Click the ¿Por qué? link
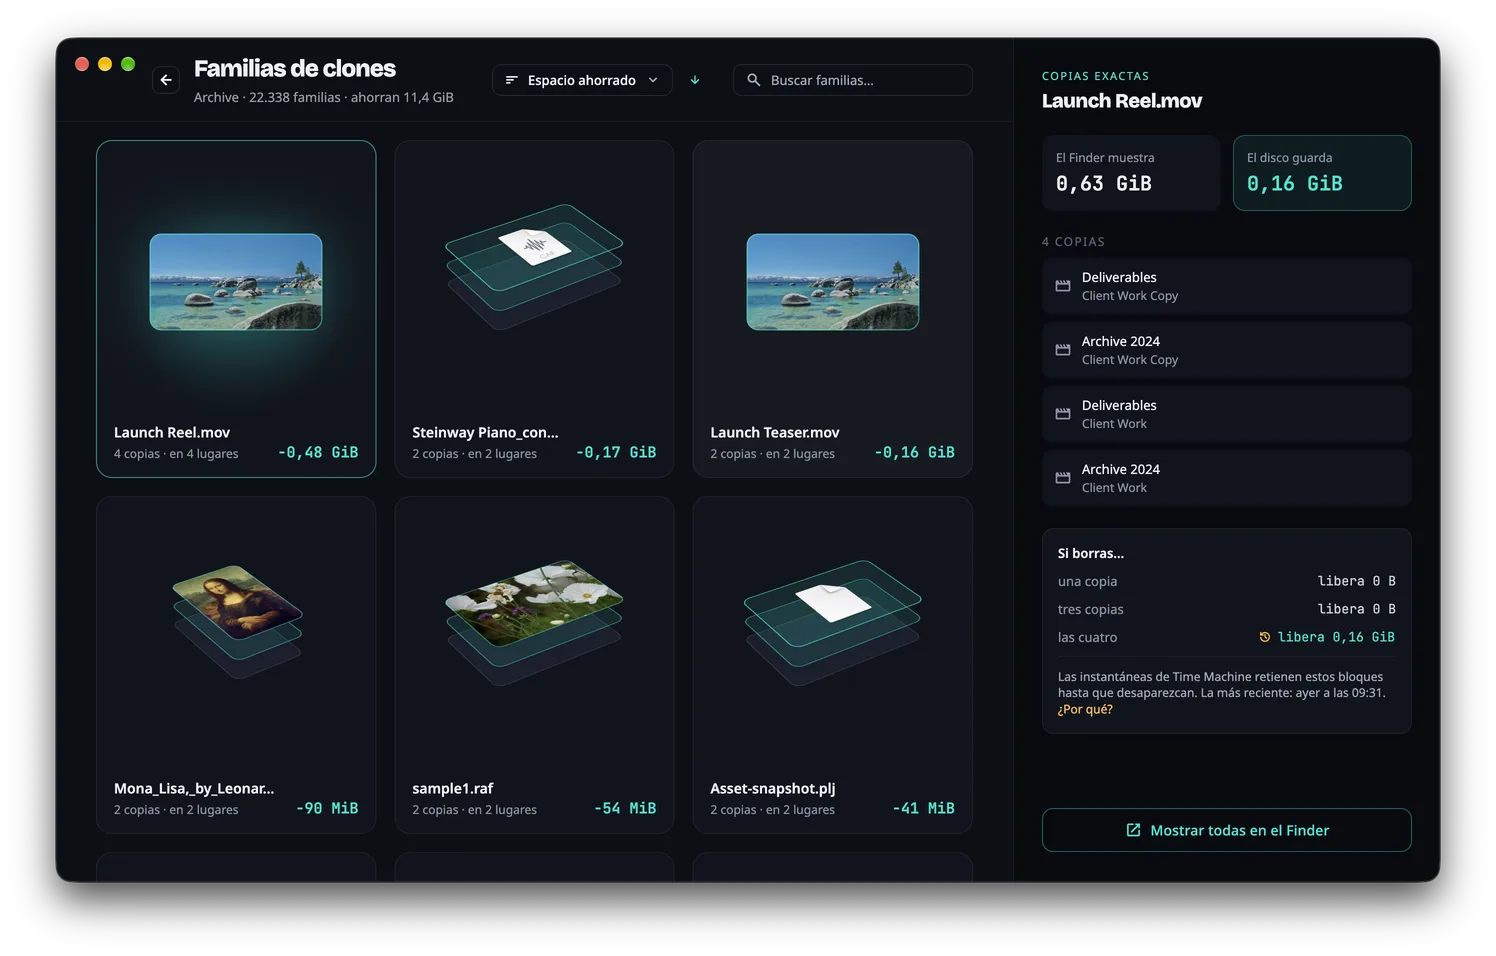 pos(1085,709)
